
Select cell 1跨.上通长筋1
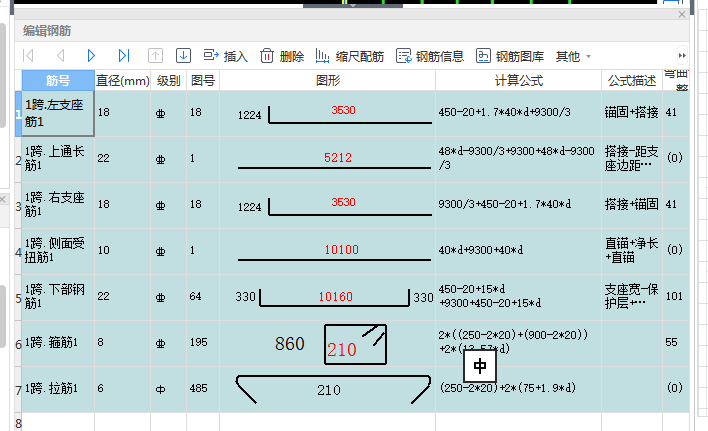pyautogui.click(x=58, y=159)
